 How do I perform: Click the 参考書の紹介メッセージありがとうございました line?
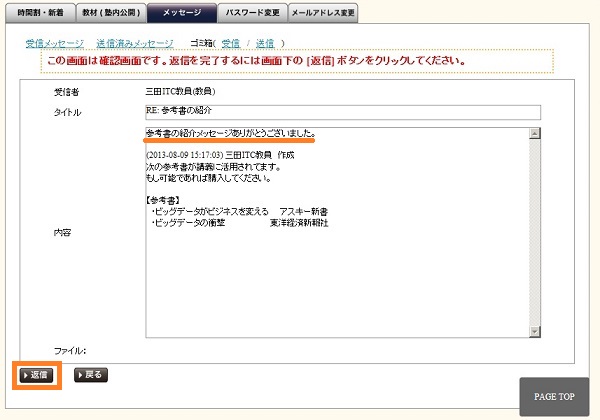(x=230, y=133)
